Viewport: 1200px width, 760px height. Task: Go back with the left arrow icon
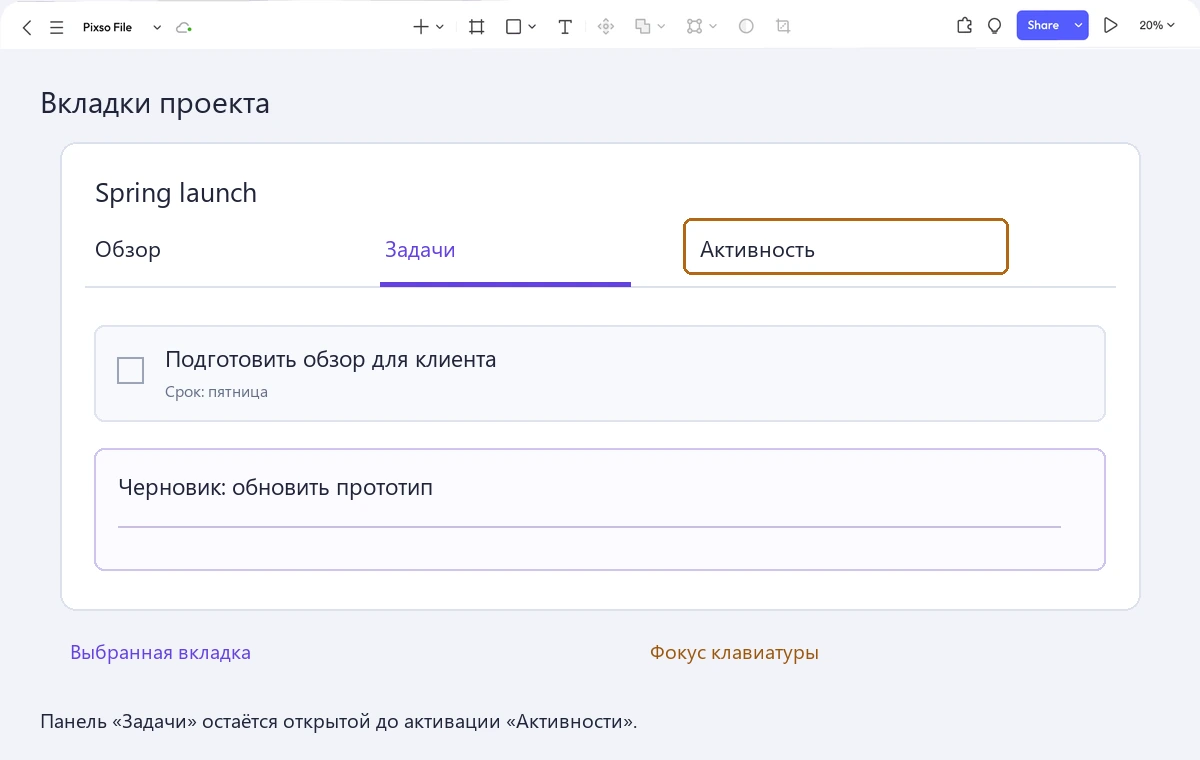(27, 27)
